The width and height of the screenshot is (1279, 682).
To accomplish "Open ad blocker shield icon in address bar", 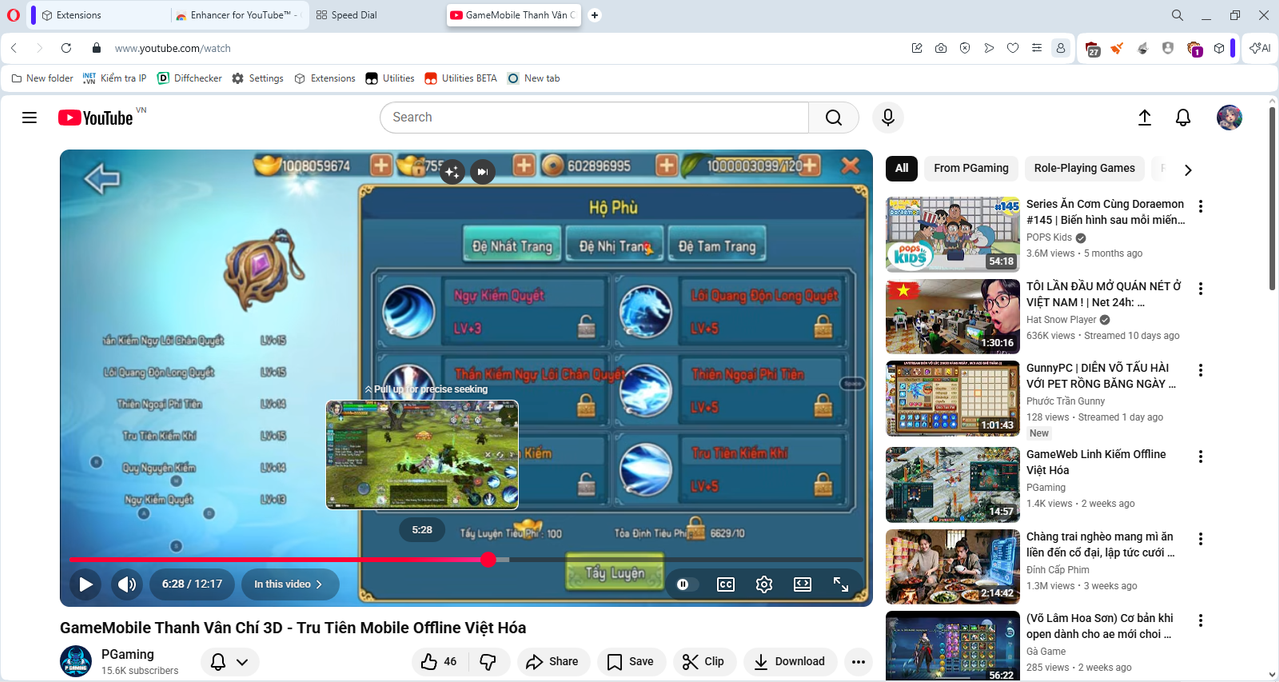I will click(x=965, y=48).
